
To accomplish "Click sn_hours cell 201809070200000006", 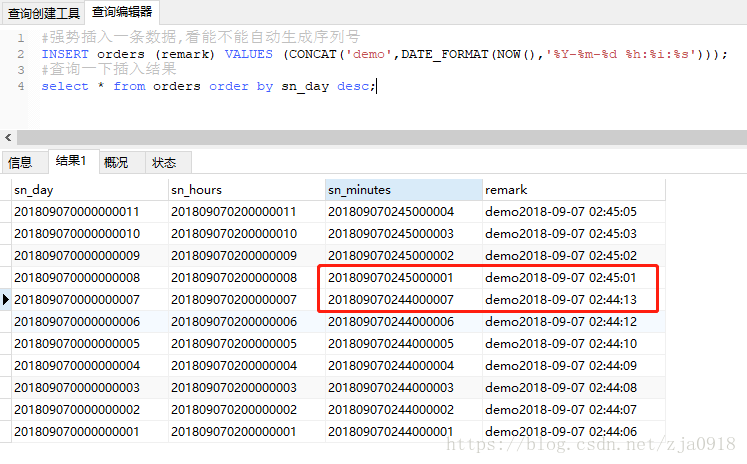I will pyautogui.click(x=247, y=322).
